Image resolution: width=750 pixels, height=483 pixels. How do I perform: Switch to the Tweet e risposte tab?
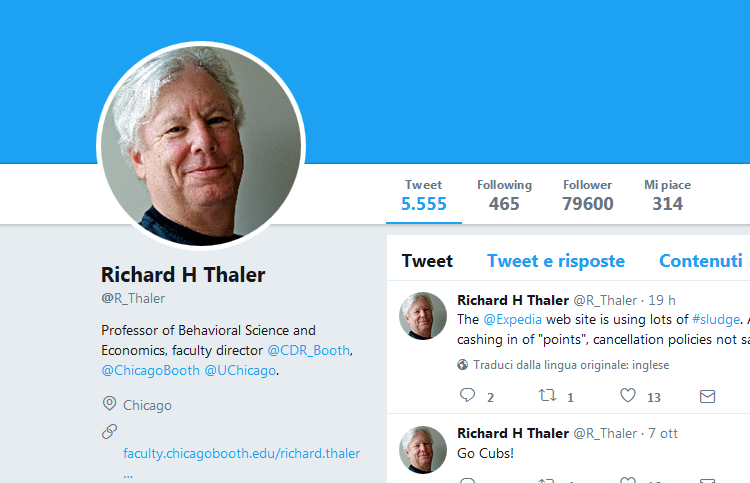tap(556, 261)
